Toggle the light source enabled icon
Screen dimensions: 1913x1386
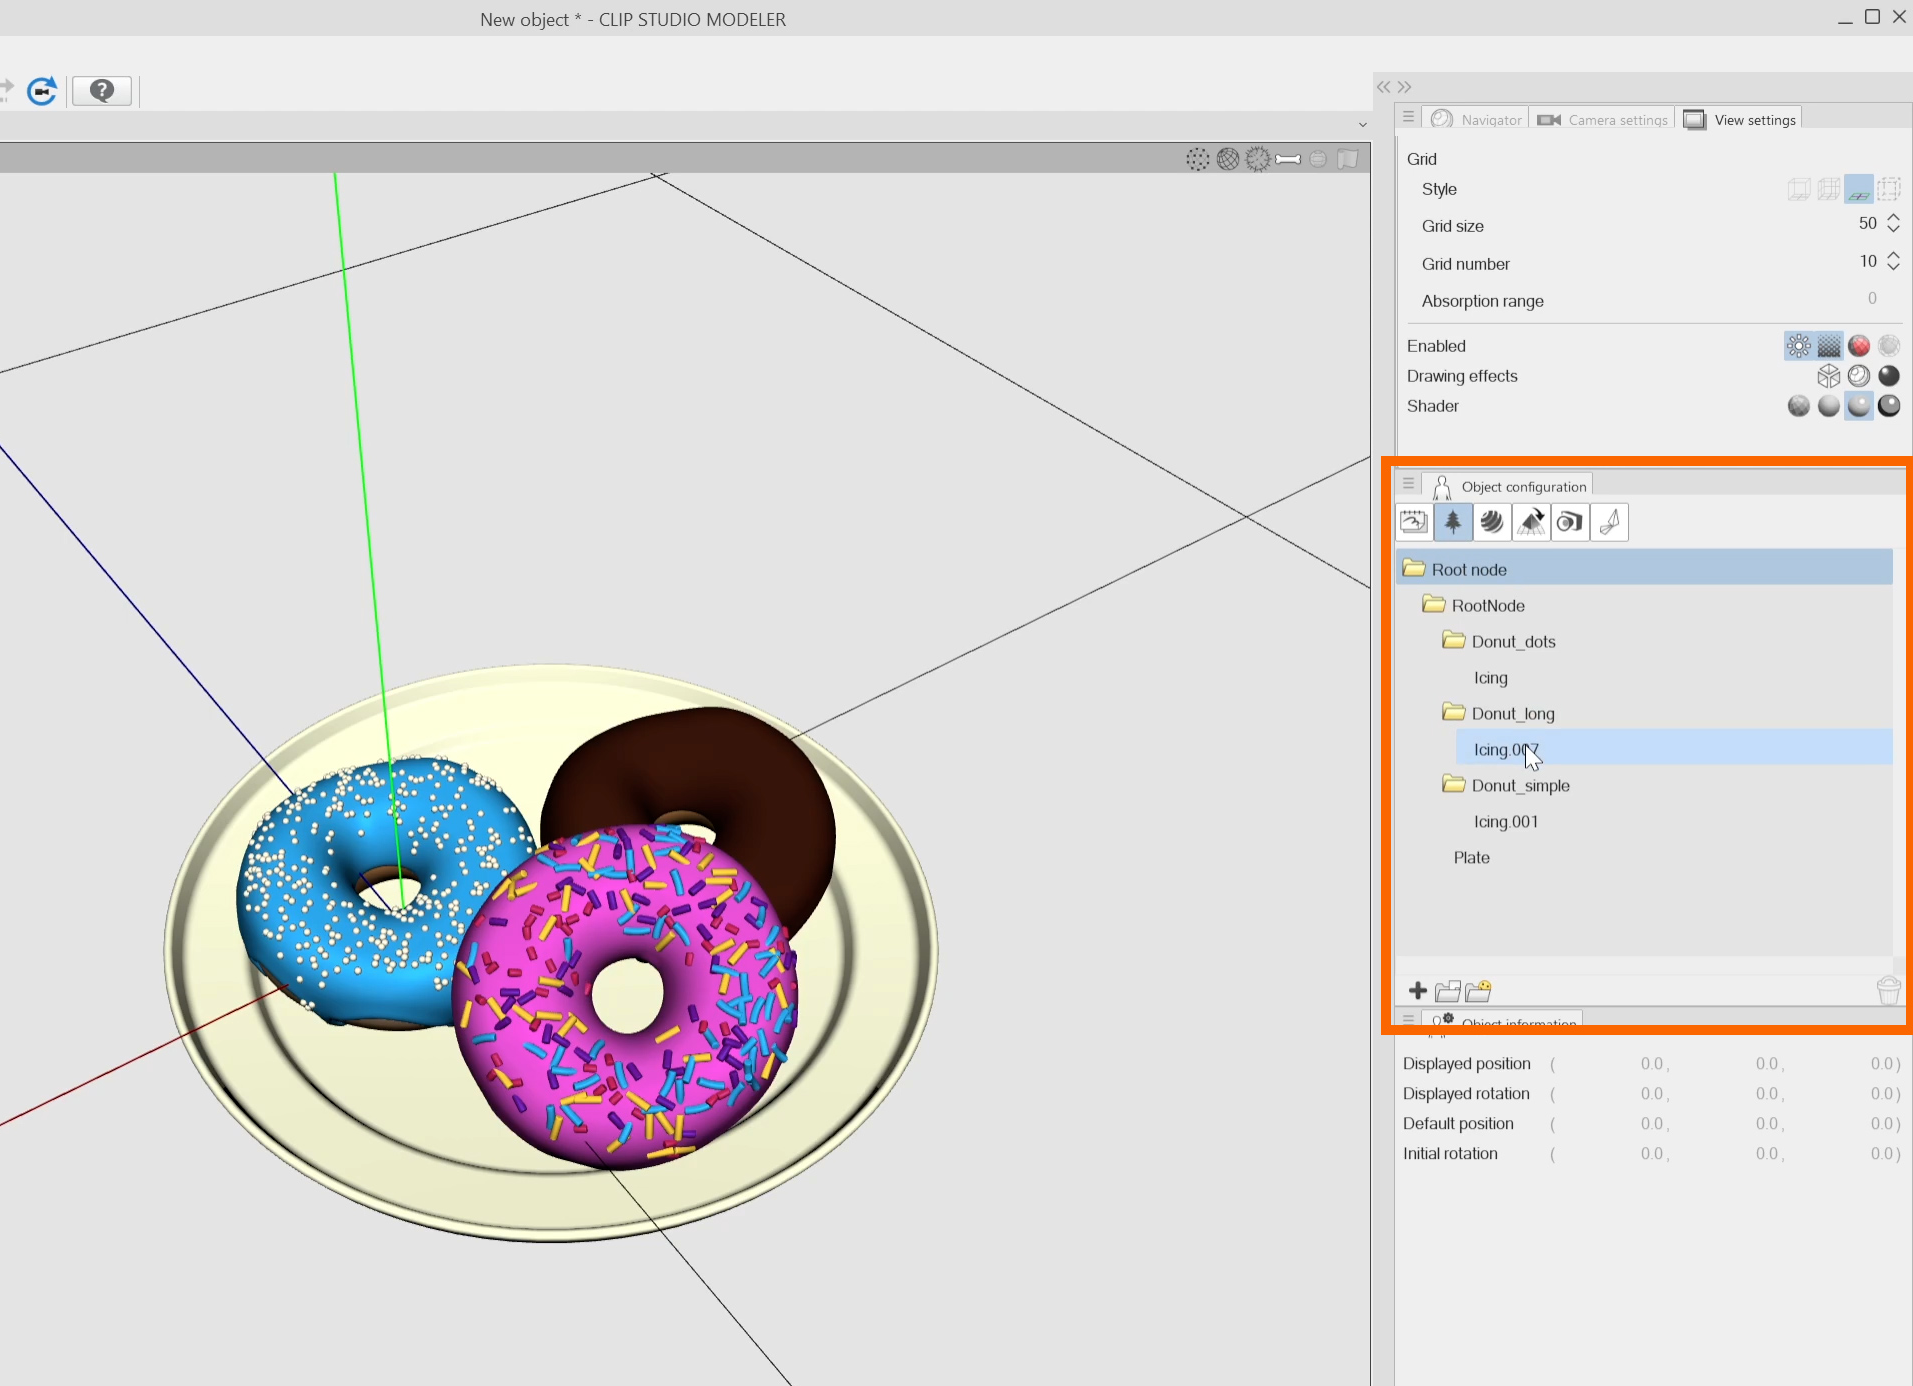click(1798, 346)
